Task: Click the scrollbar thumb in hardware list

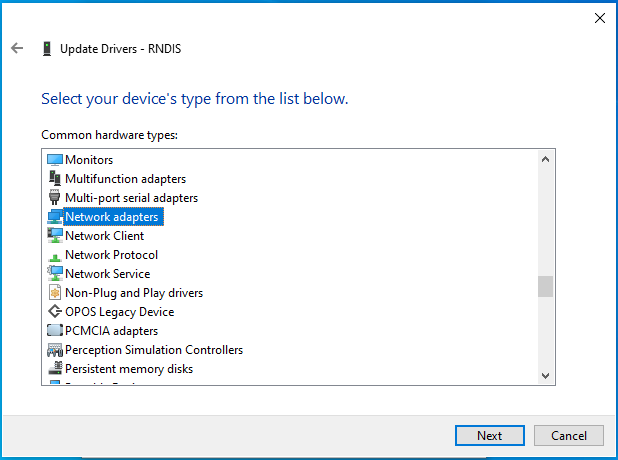Action: pyautogui.click(x=545, y=286)
